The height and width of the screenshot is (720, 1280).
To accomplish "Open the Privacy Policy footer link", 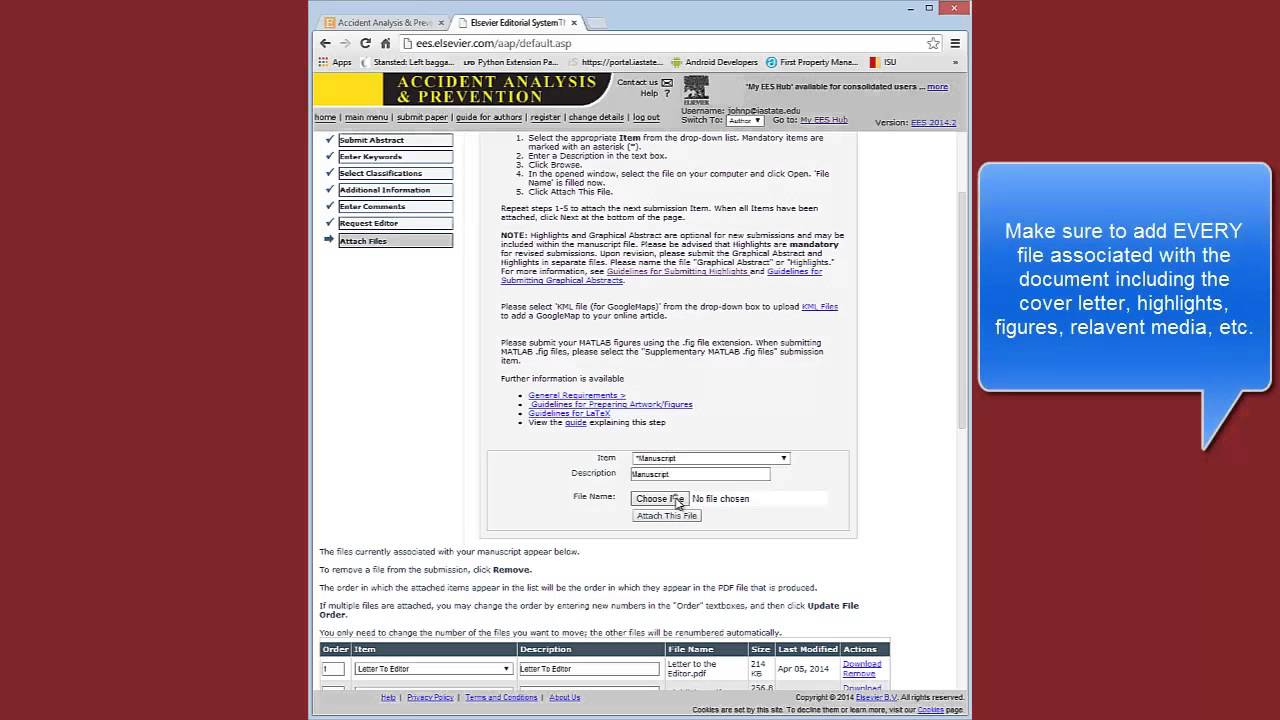I will pyautogui.click(x=430, y=697).
